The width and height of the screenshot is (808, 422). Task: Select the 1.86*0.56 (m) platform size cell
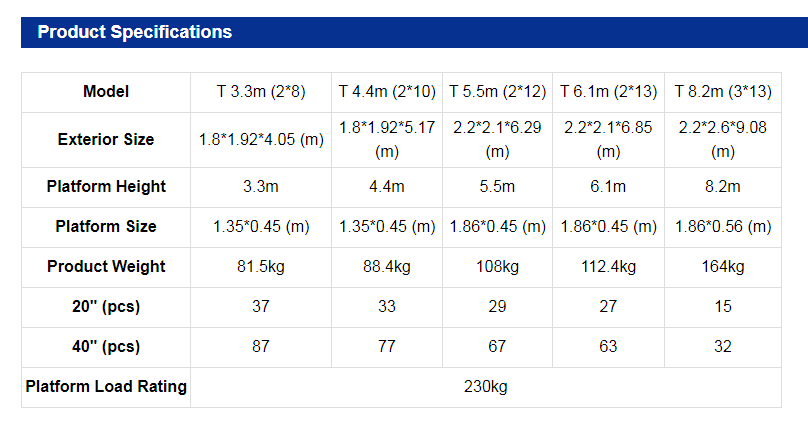723,227
